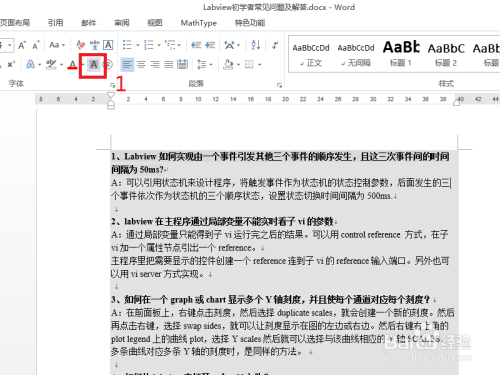500x375 pixels.
Task: Apply the 无间隔 style
Action: click(356, 54)
